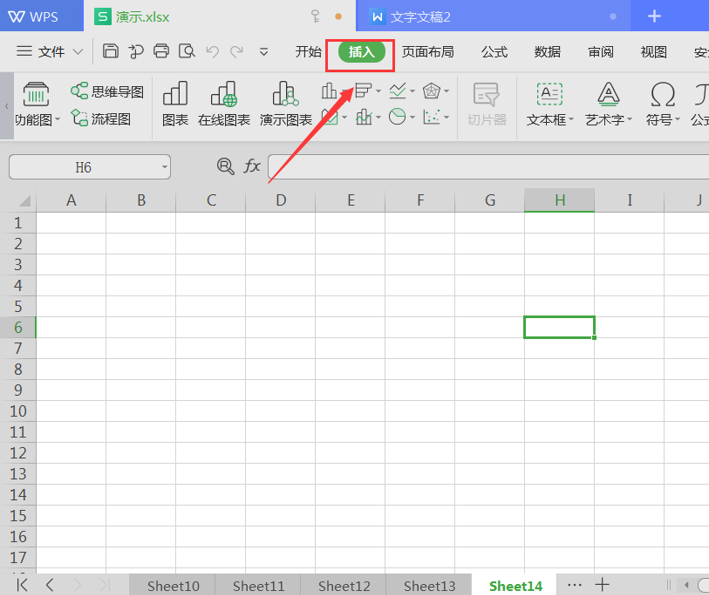Select column A header
The width and height of the screenshot is (709, 595).
[71, 200]
